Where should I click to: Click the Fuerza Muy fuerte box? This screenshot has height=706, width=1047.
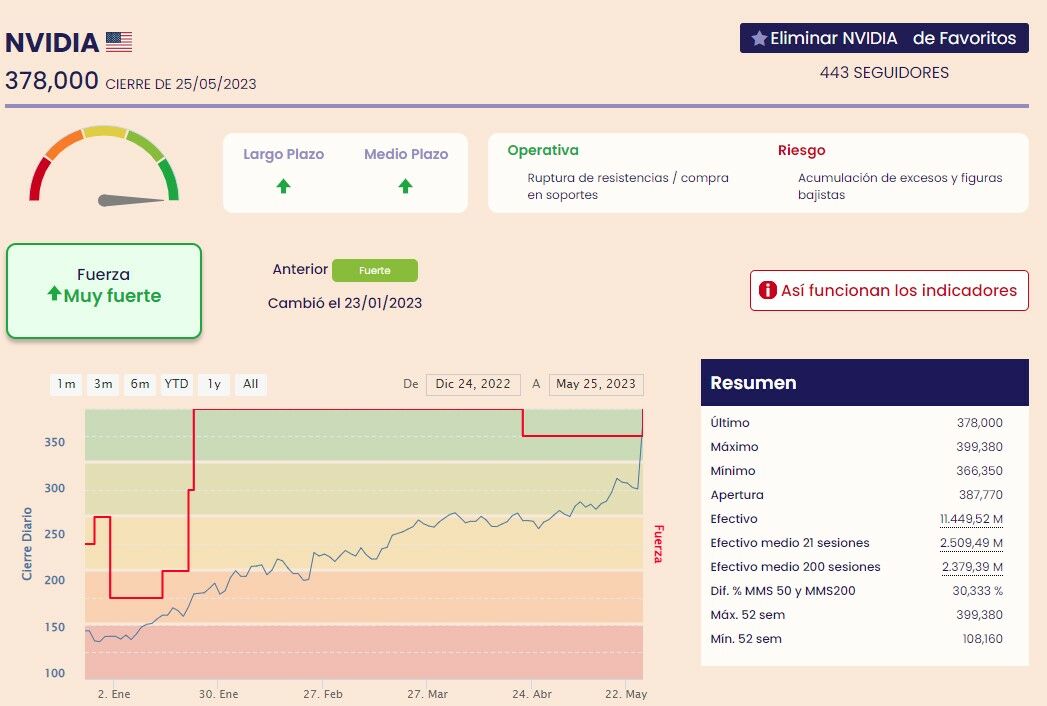click(103, 291)
